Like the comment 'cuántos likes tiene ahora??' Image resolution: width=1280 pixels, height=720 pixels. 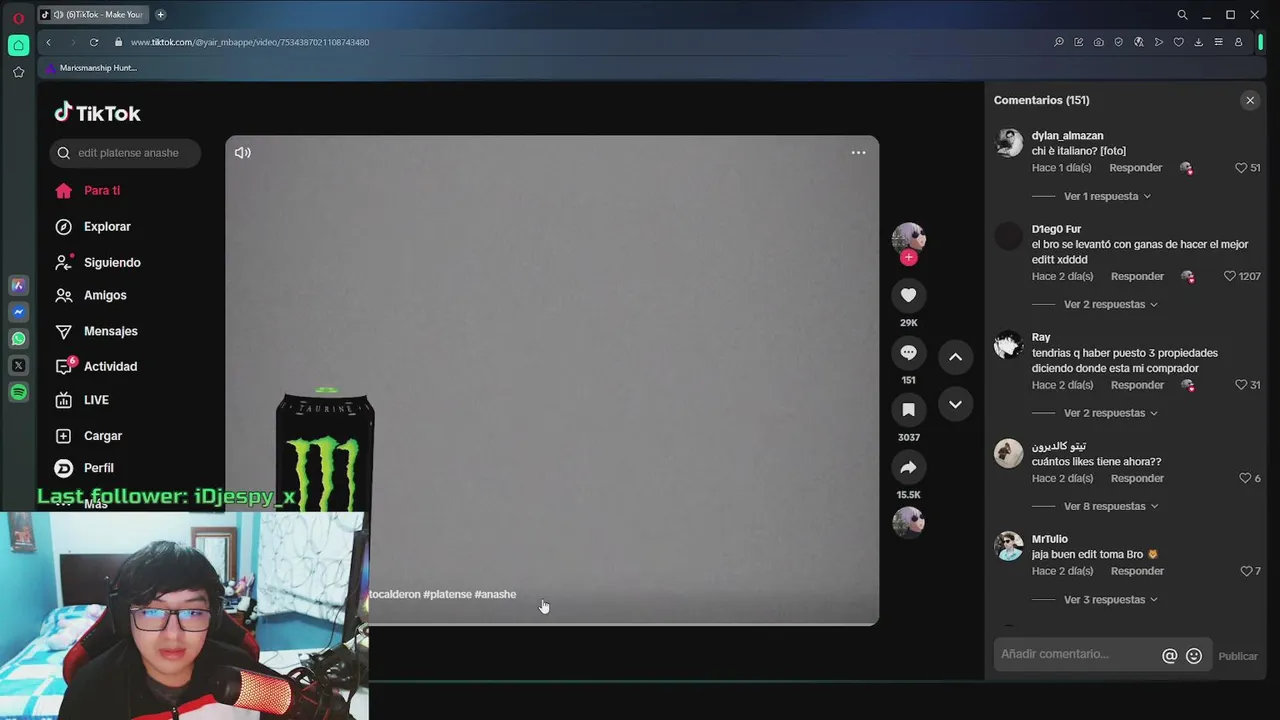1245,478
